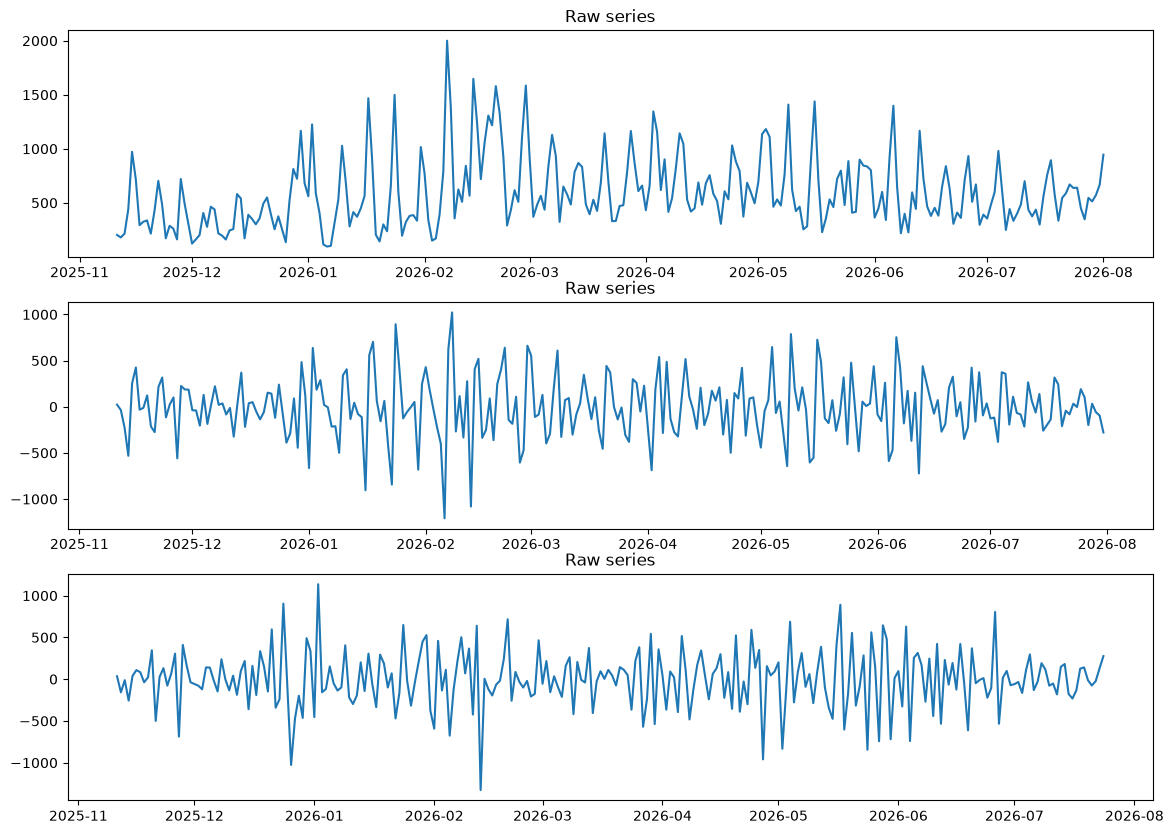This screenshot has width=1173, height=834.
Task: Pick middle chart's 2026-02 date label
Action: pyautogui.click(x=426, y=544)
